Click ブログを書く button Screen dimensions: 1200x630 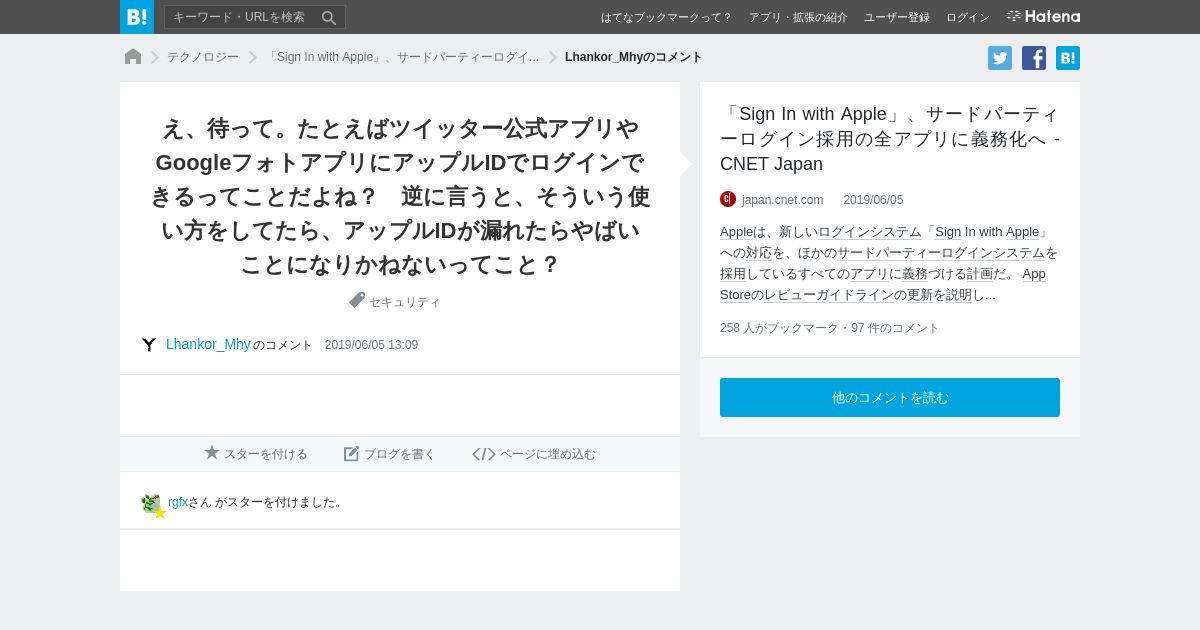point(390,454)
